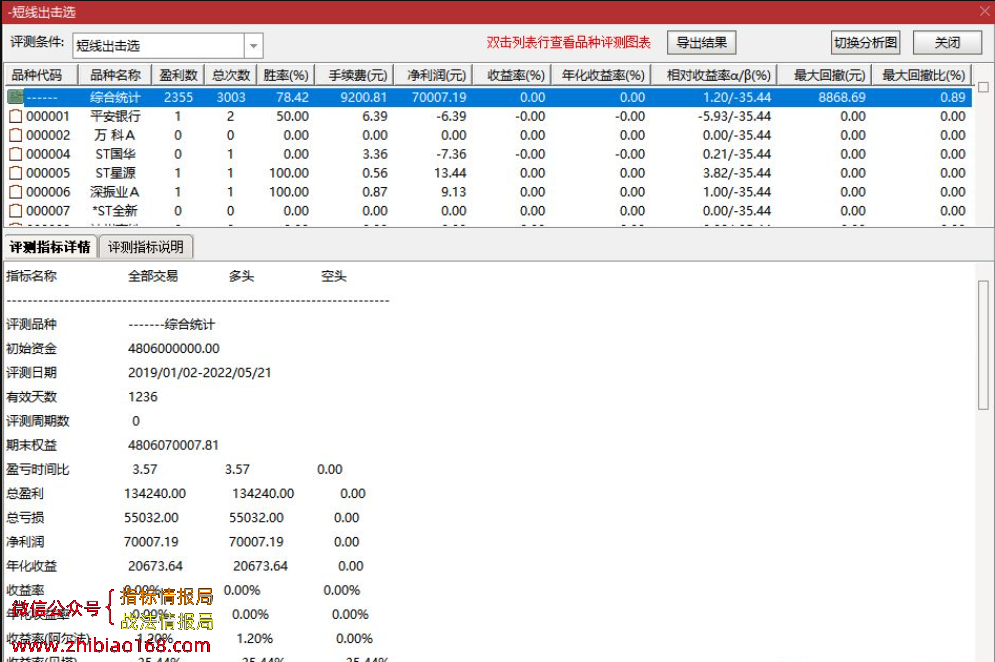Screen dimensions: 995x662
Task: Select the 综合统计 summary row
Action: 489,97
